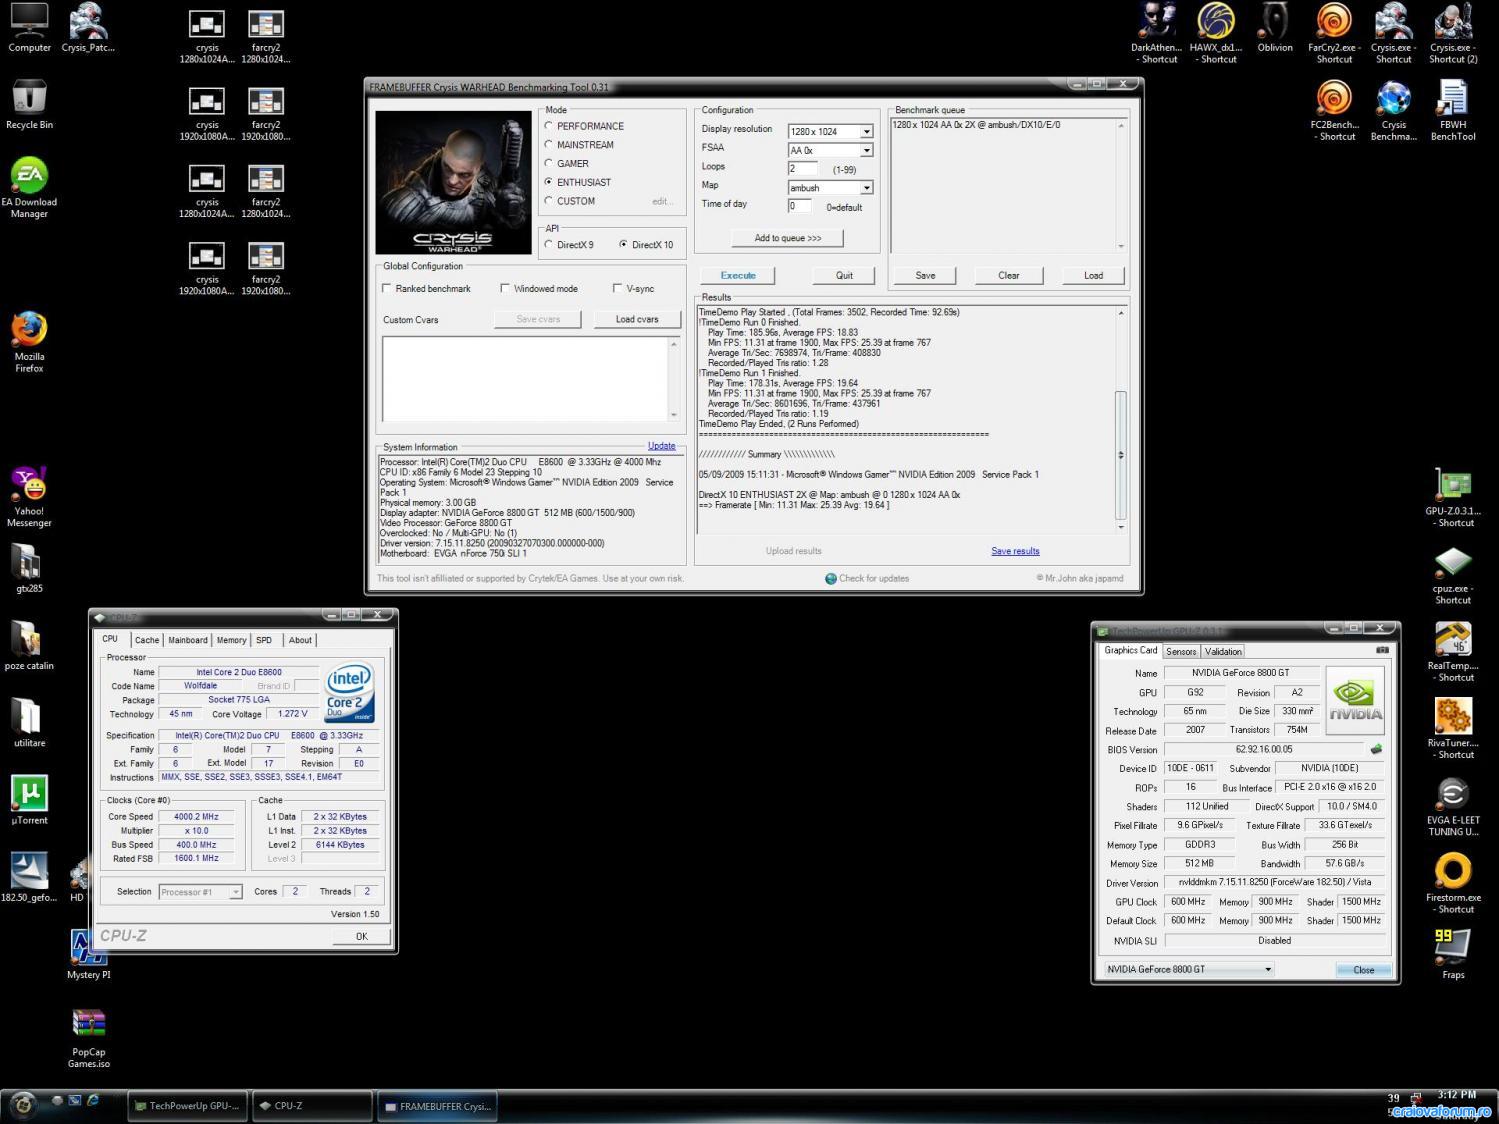Click the Load cvars button
Viewport: 1499px width, 1124px height.
pyautogui.click(x=637, y=319)
